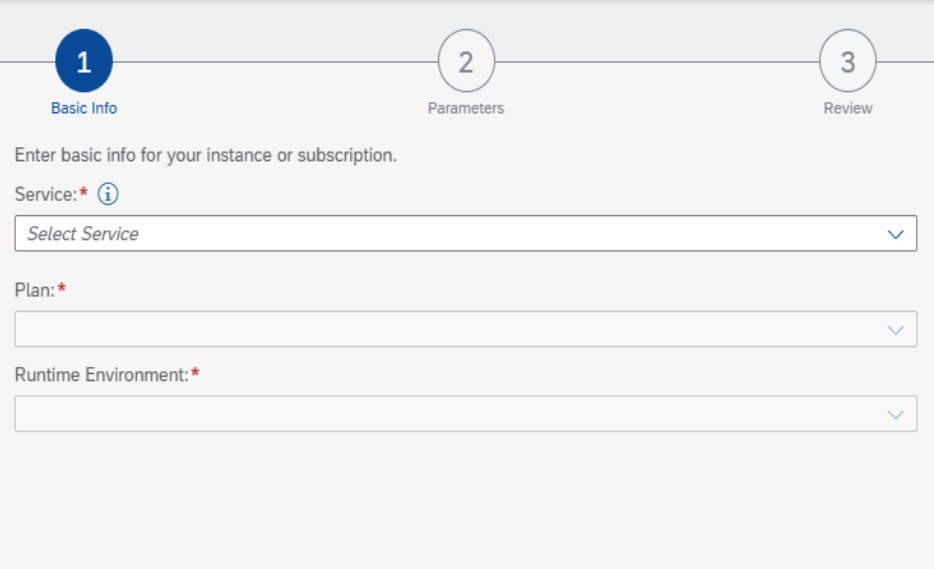Click the 'Enter basic info' instruction text
This screenshot has height=569, width=934.
[206, 156]
